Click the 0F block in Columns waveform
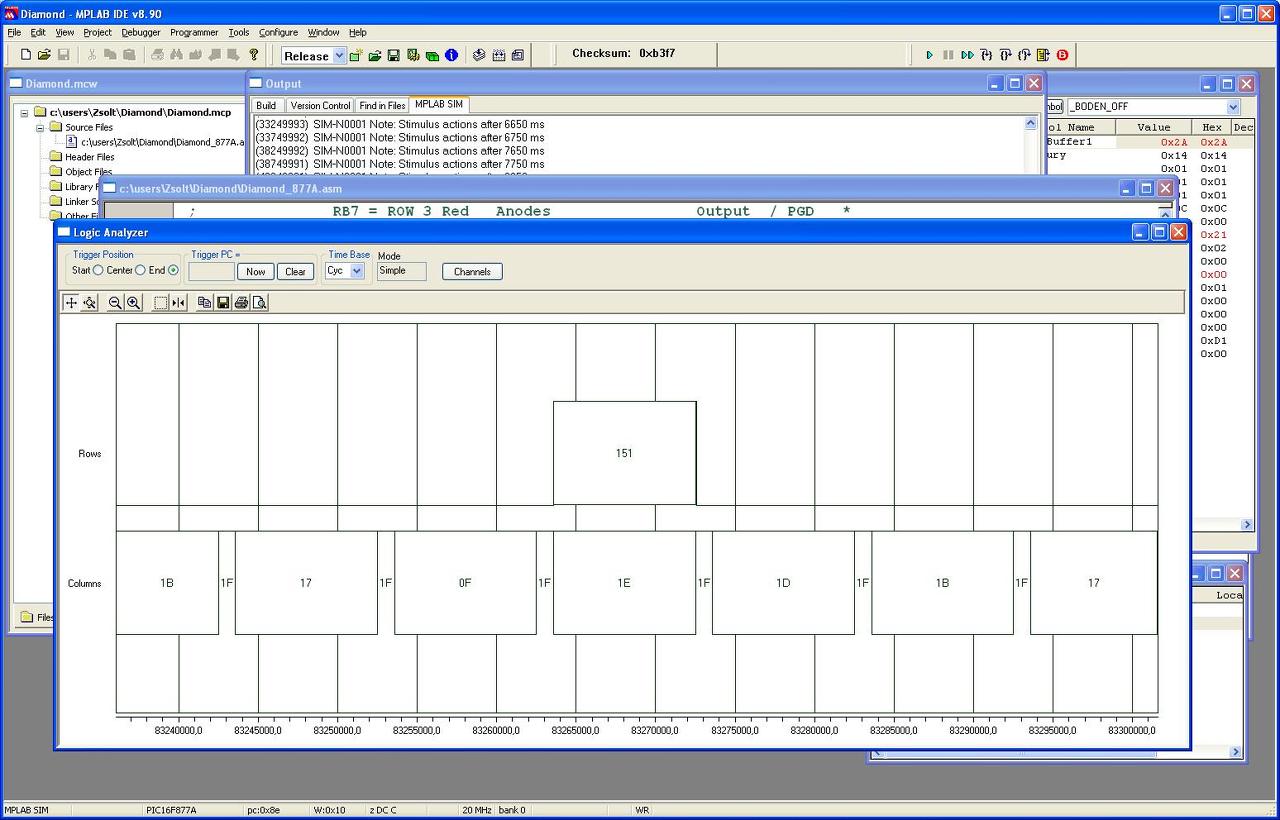 coord(465,583)
